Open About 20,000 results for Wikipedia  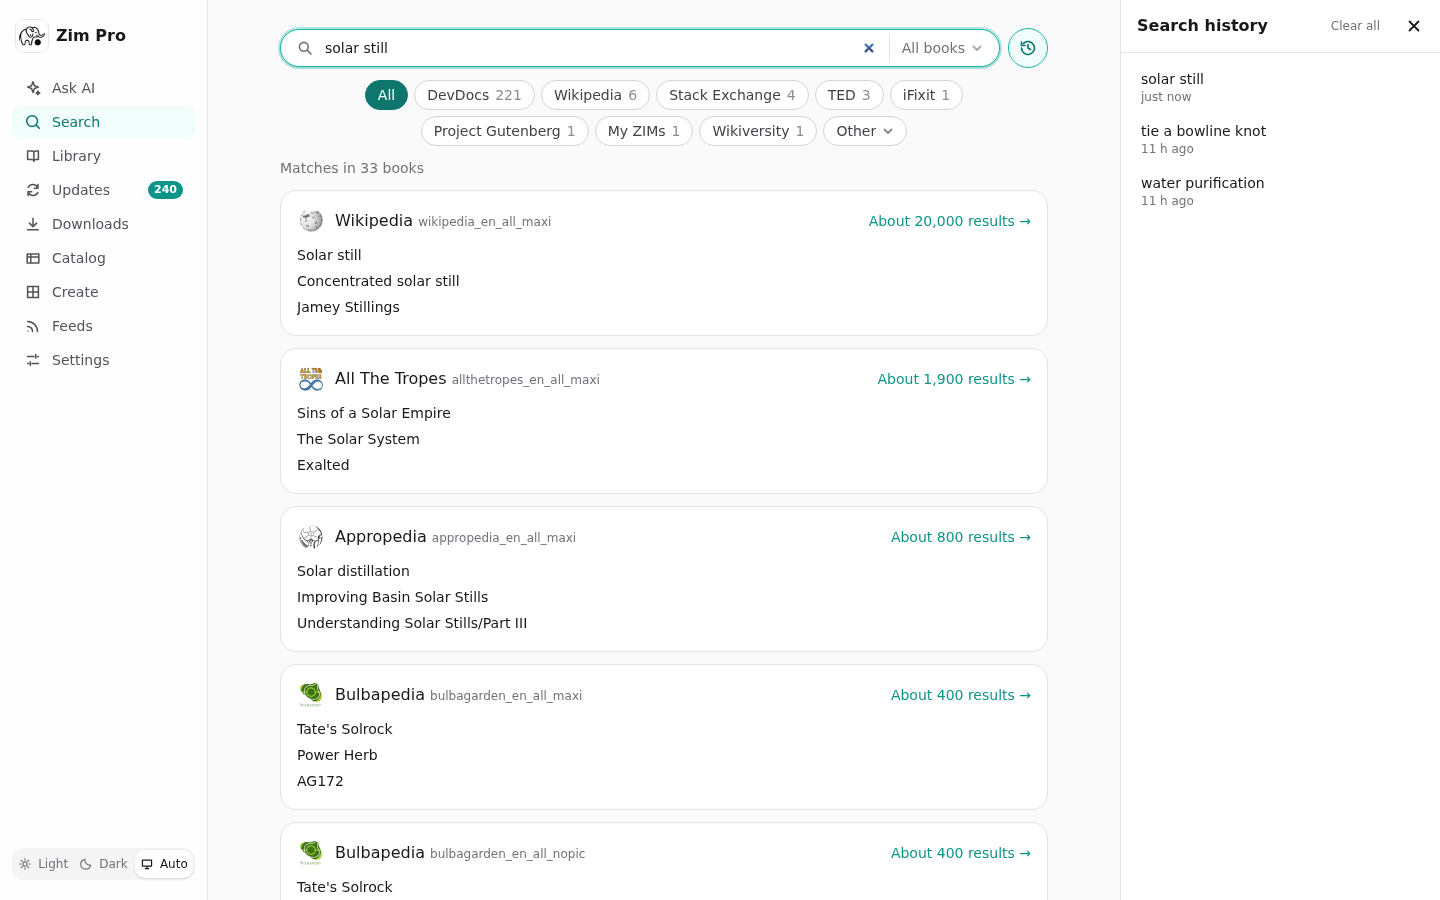click(949, 221)
